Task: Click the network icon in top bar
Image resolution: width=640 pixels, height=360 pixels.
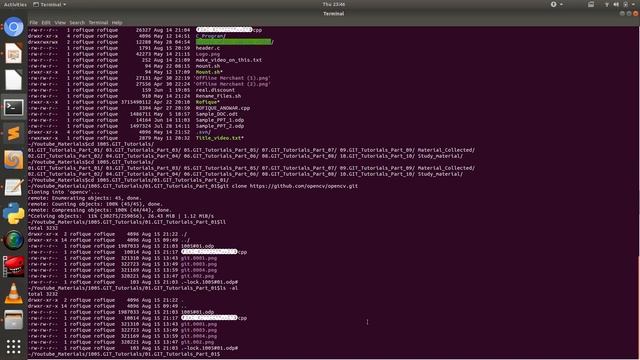Action: pos(607,4)
